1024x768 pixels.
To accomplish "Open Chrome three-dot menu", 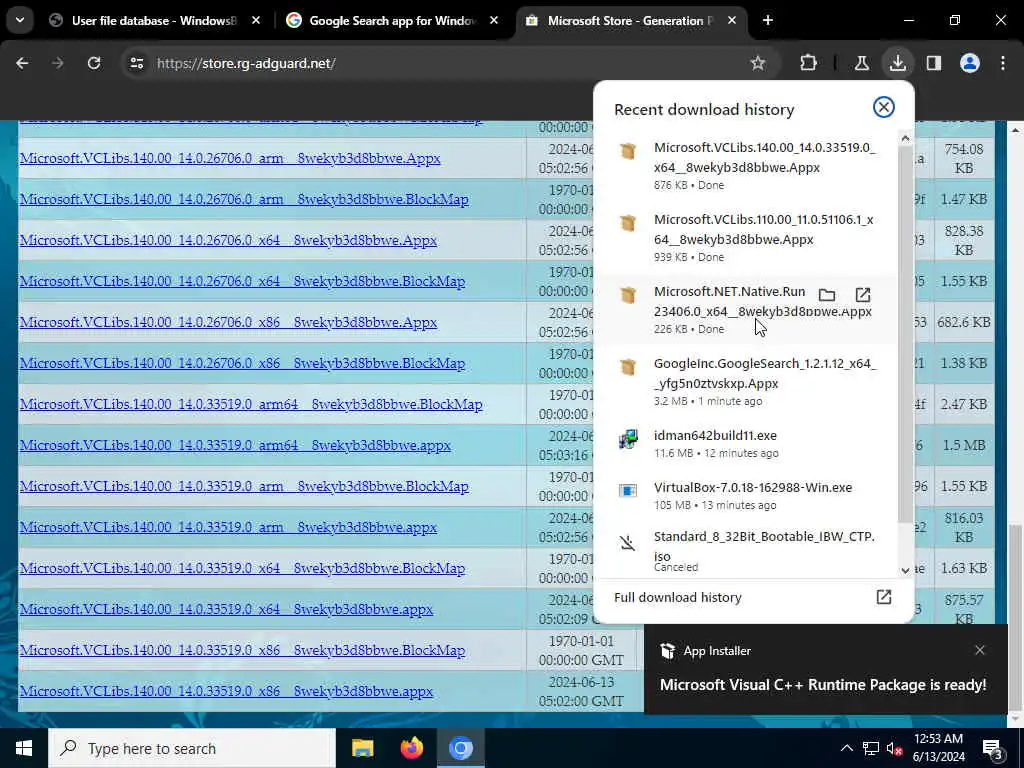I will [x=1003, y=63].
